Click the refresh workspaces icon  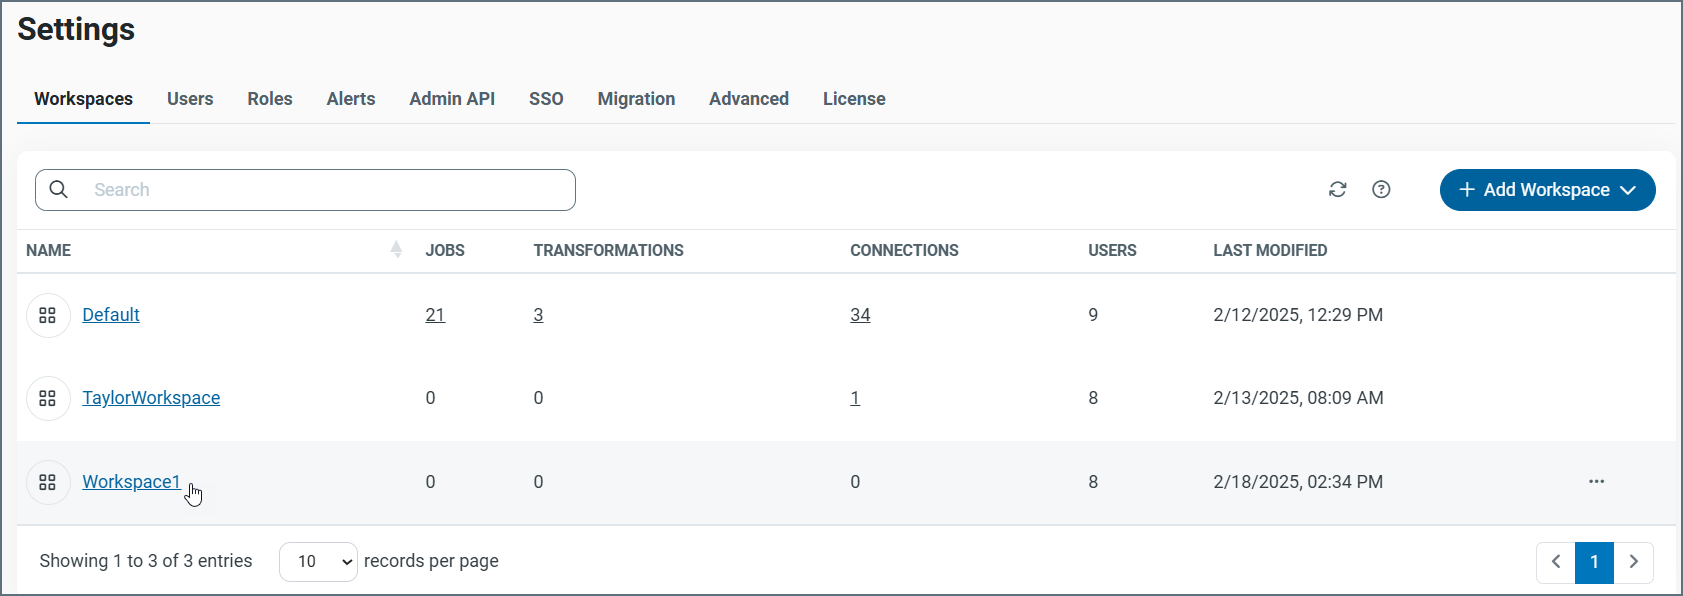tap(1337, 190)
